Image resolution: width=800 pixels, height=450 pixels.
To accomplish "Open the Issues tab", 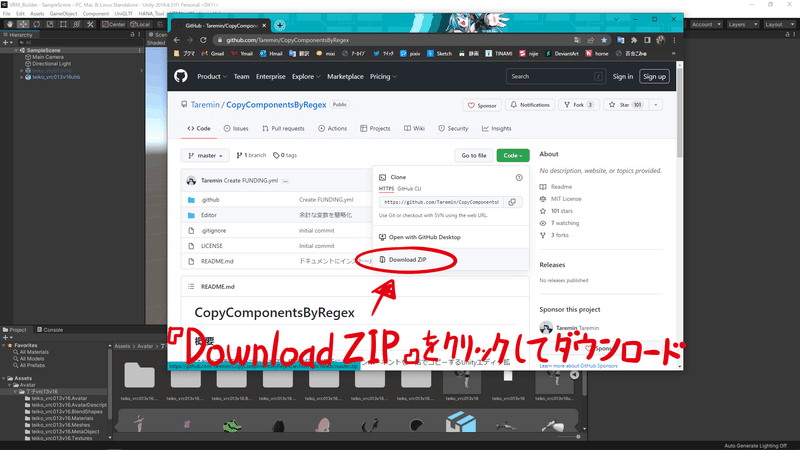I will (x=236, y=129).
